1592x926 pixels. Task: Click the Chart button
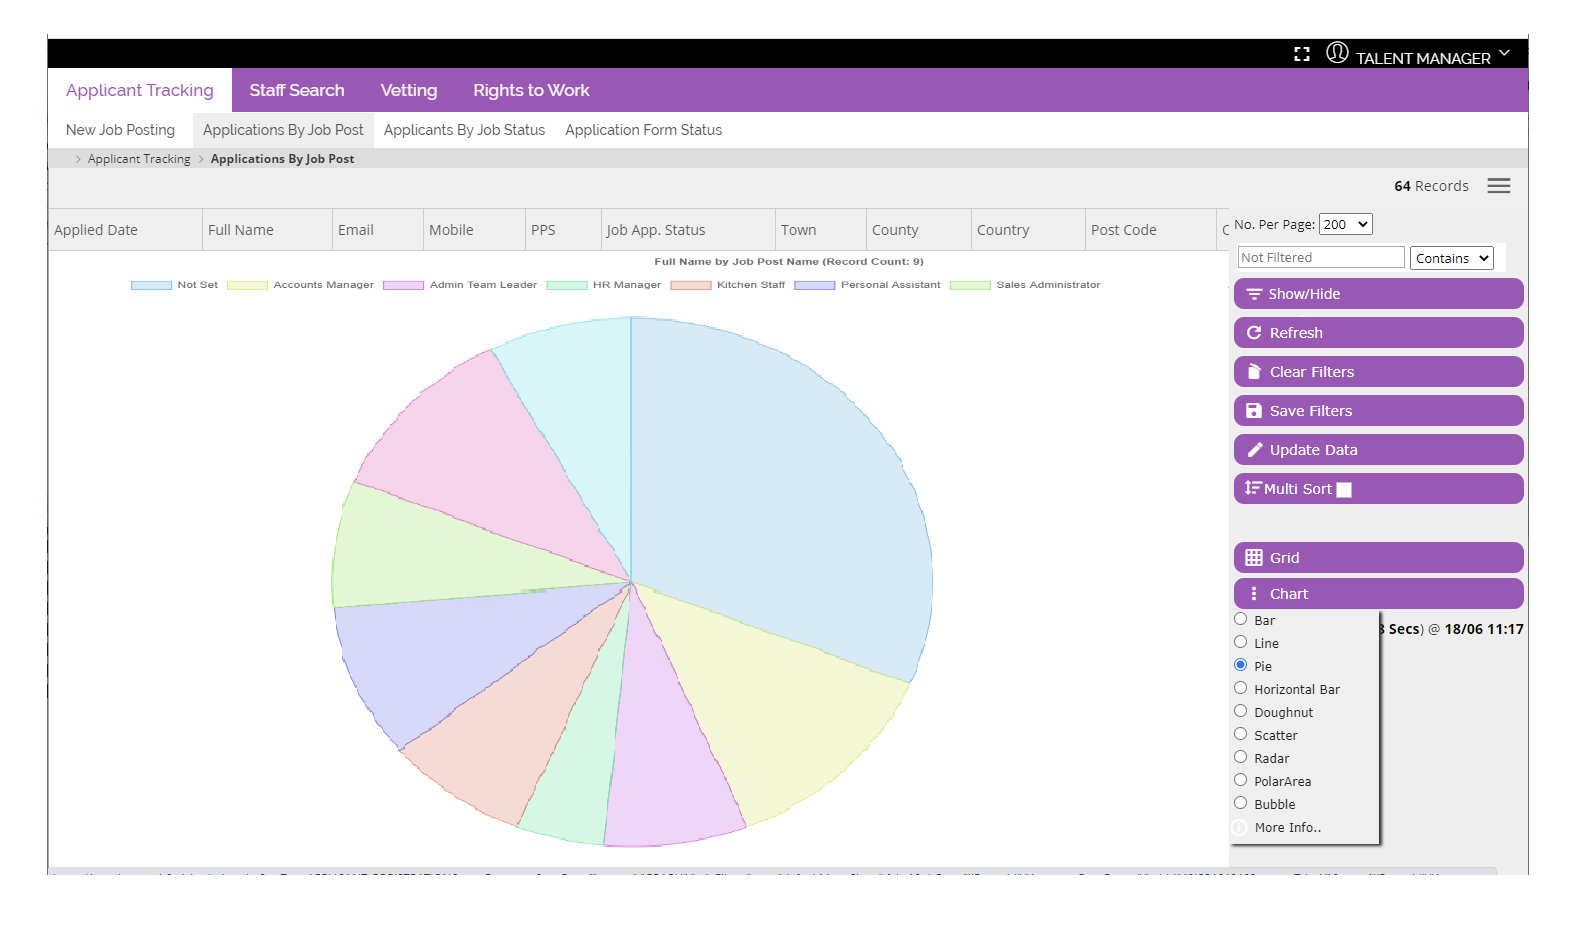tap(1379, 594)
